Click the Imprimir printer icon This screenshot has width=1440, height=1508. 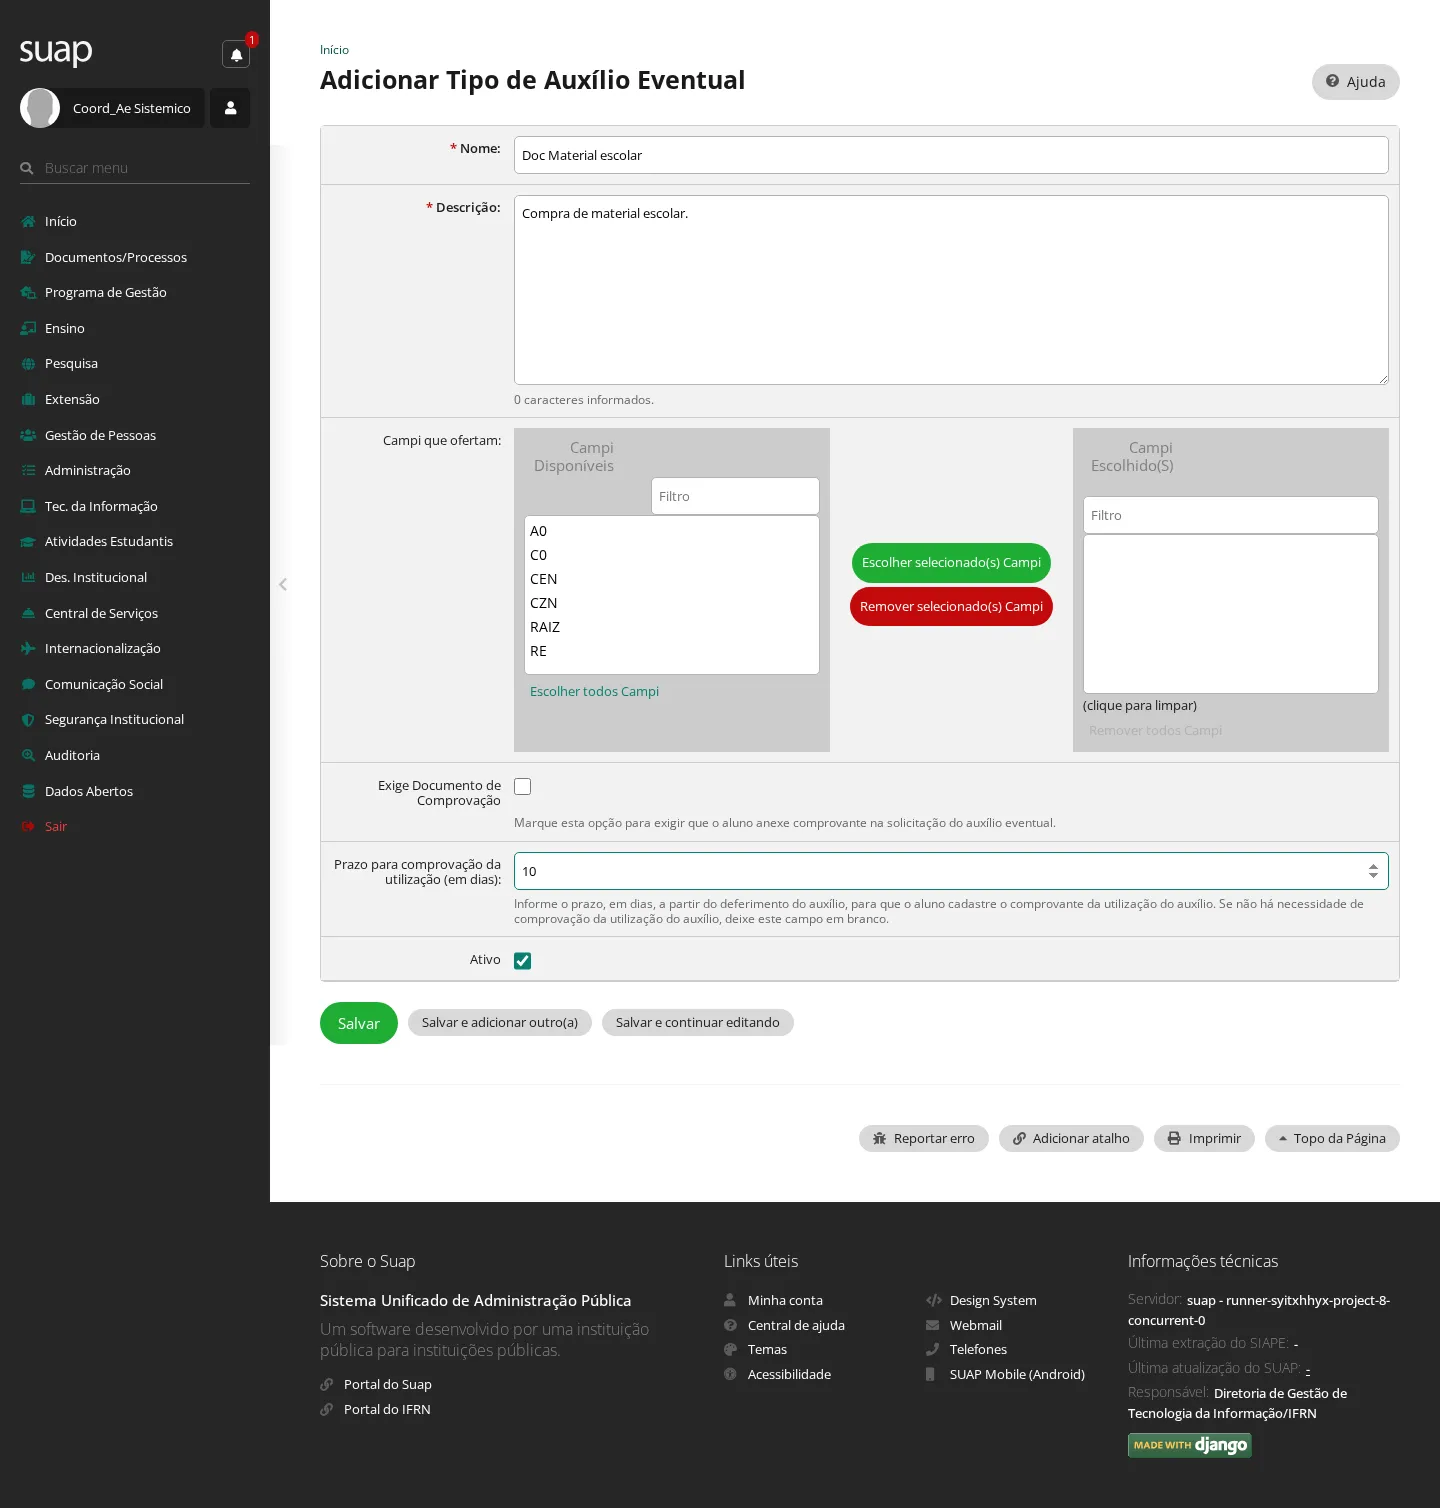pos(1174,1138)
